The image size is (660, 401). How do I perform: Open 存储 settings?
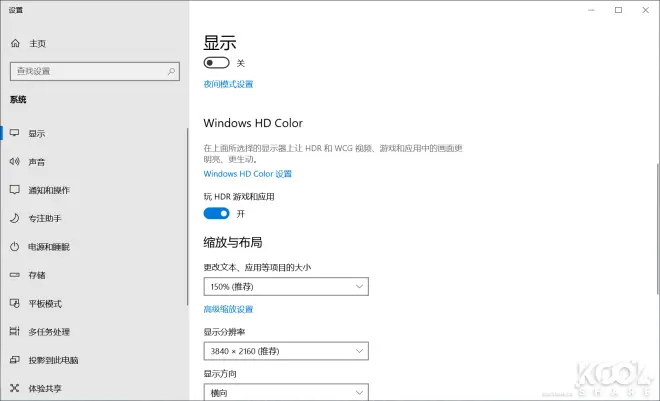37,275
